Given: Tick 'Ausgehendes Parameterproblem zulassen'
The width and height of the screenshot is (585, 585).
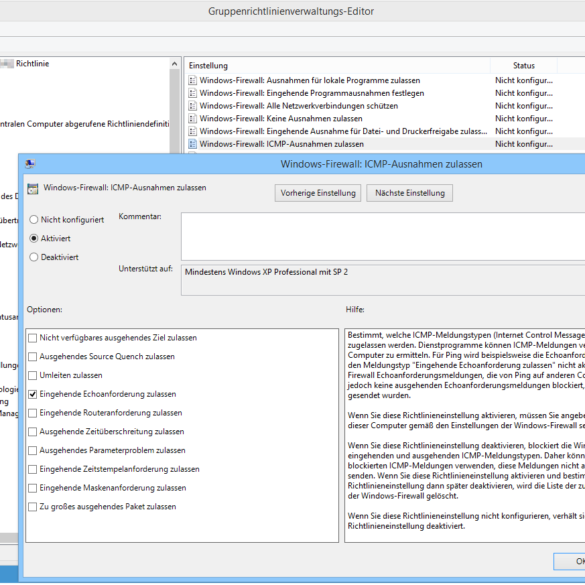Looking at the screenshot, I should click(x=33, y=450).
